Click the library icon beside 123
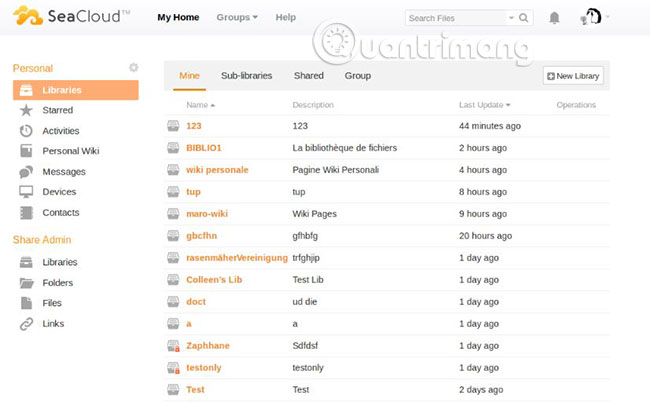The height and width of the screenshot is (402, 650). 173,126
